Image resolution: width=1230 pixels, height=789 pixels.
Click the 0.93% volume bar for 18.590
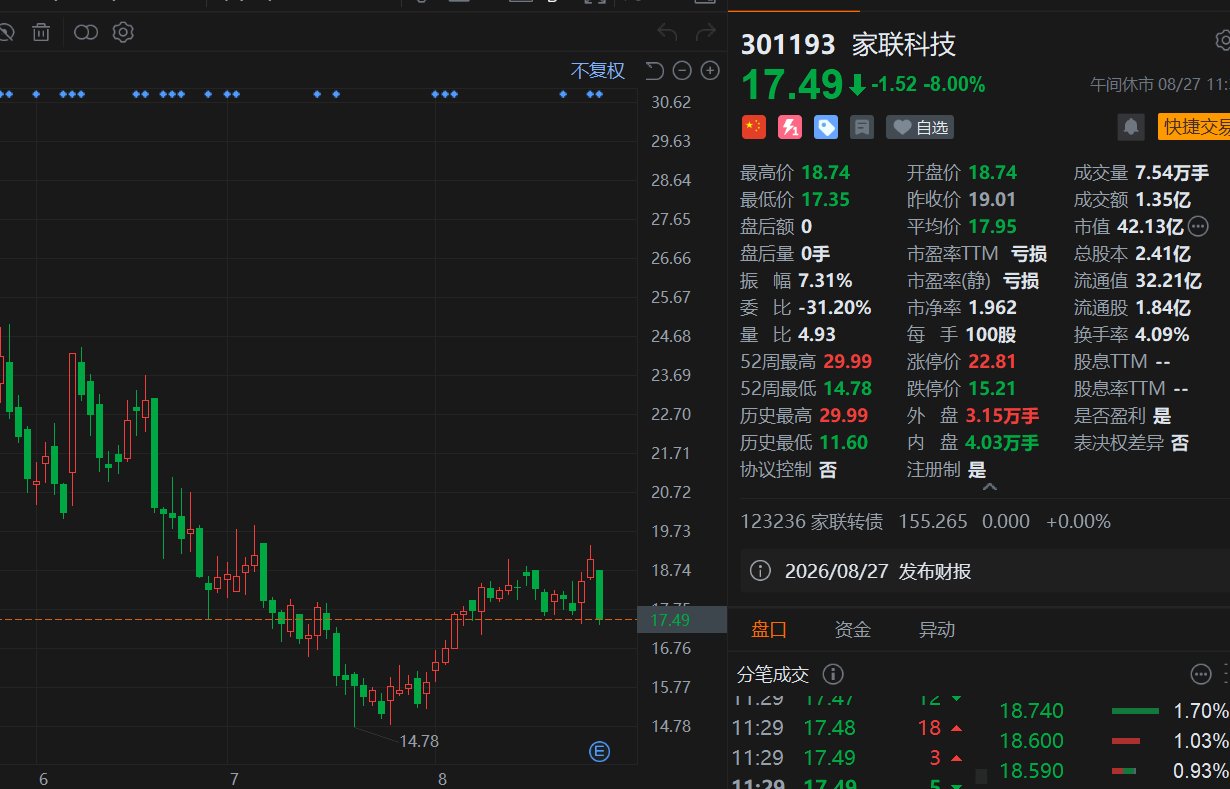point(1124,771)
